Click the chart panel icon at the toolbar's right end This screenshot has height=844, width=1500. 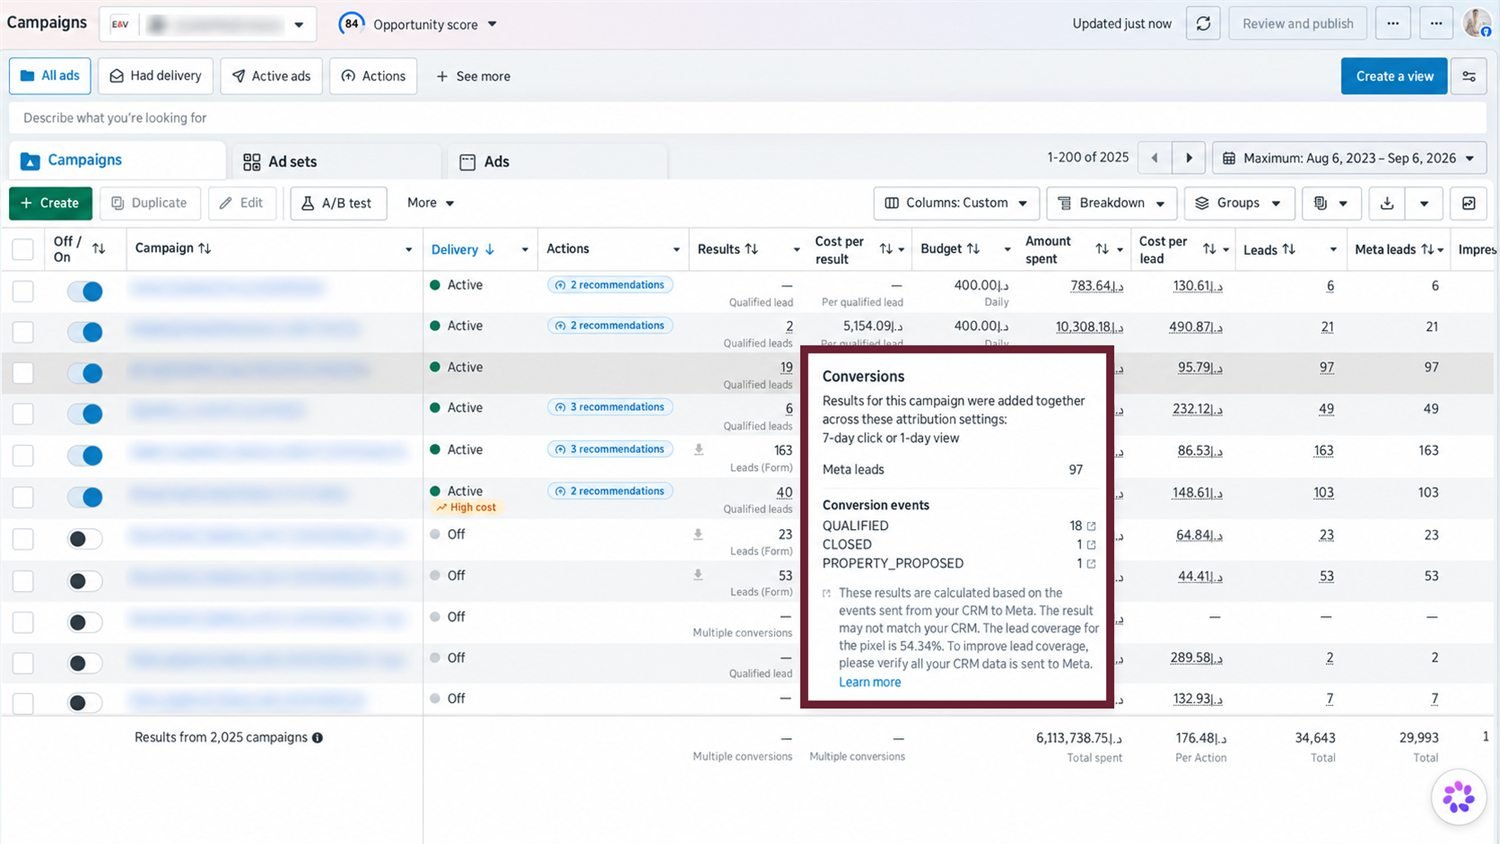click(x=1469, y=203)
